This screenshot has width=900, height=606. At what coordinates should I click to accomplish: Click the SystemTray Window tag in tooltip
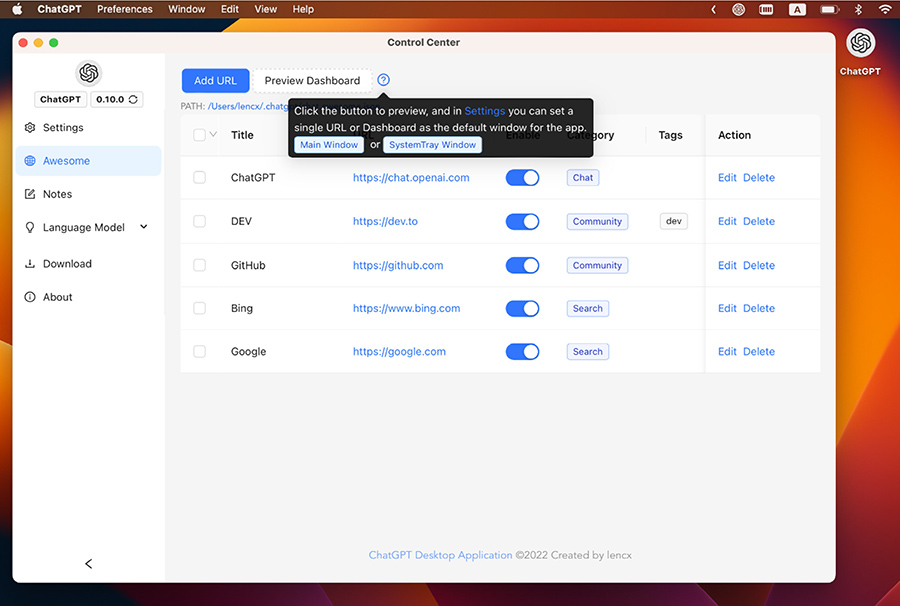(432, 145)
